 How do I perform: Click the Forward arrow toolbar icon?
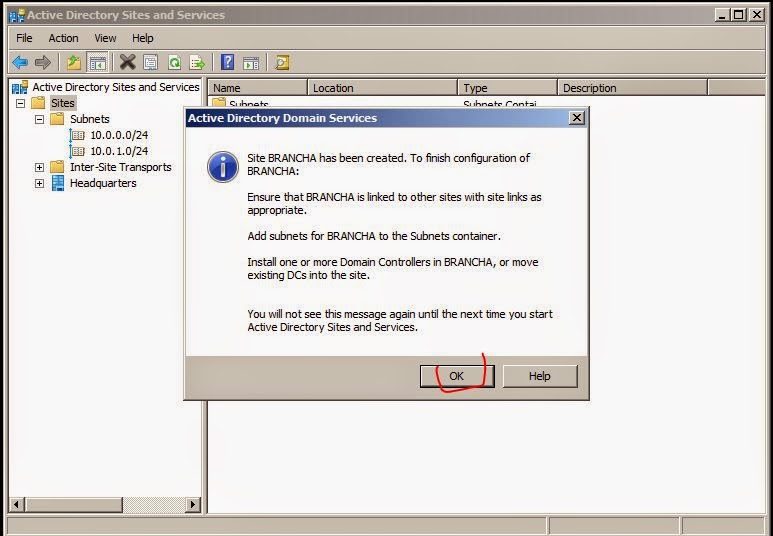pos(43,63)
